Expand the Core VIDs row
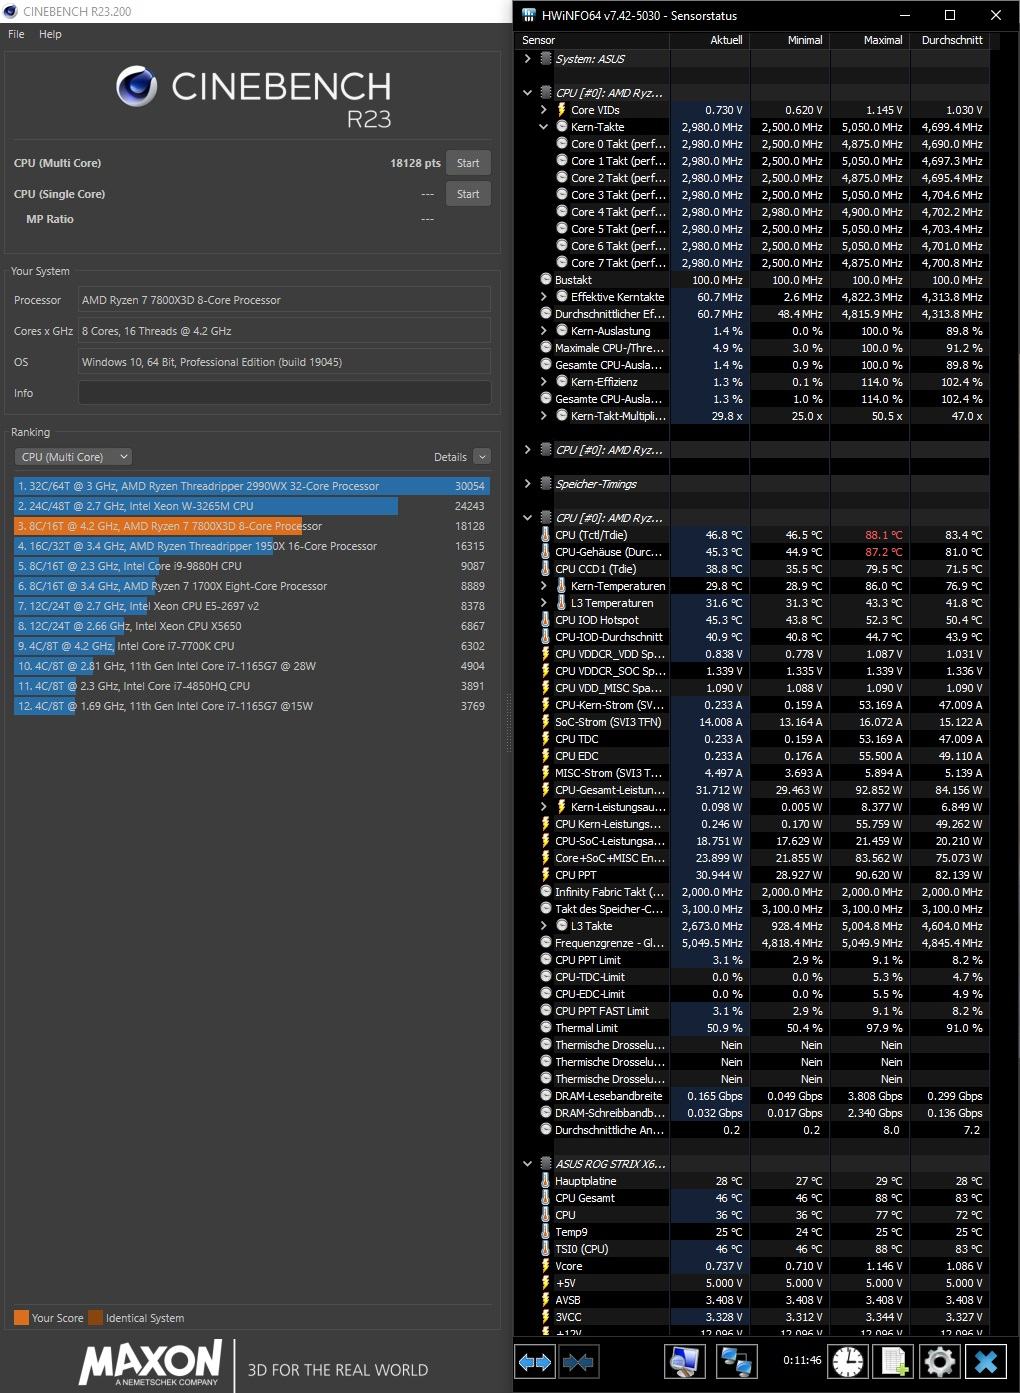1020x1393 pixels. pyautogui.click(x=543, y=110)
